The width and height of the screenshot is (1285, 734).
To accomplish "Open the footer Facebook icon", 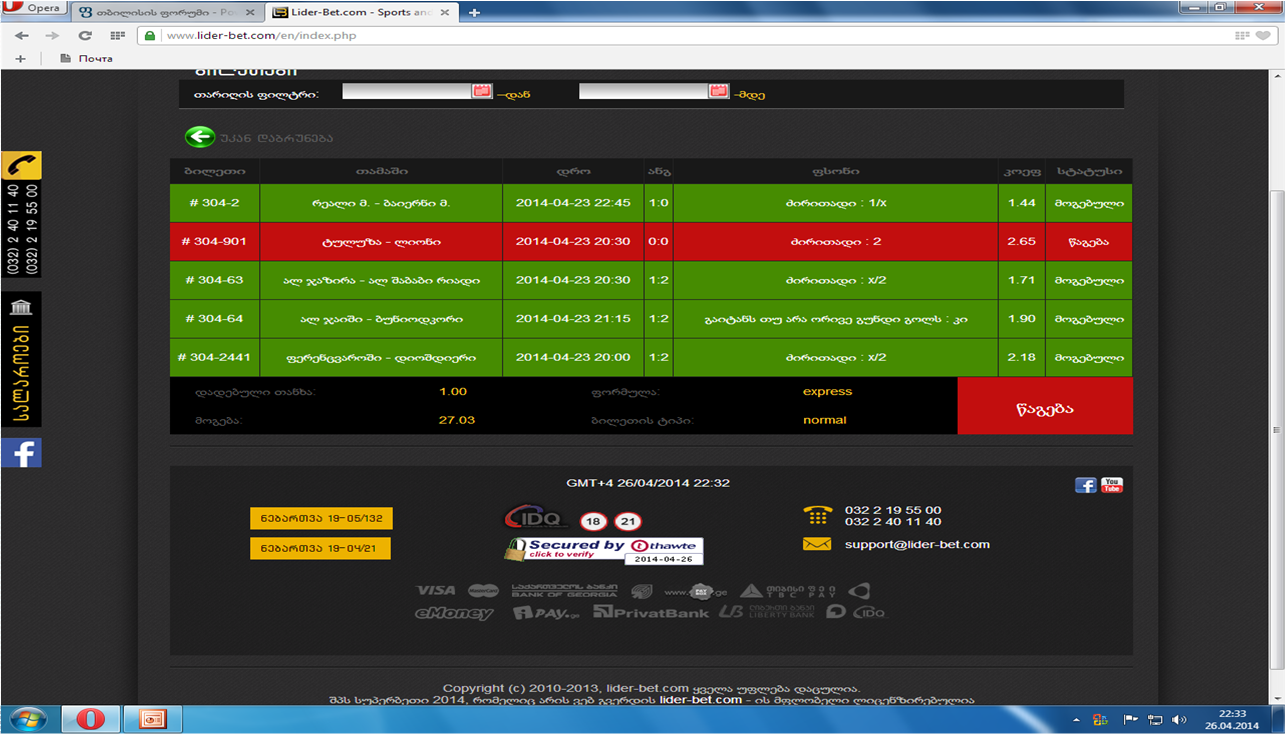I will pyautogui.click(x=1085, y=485).
